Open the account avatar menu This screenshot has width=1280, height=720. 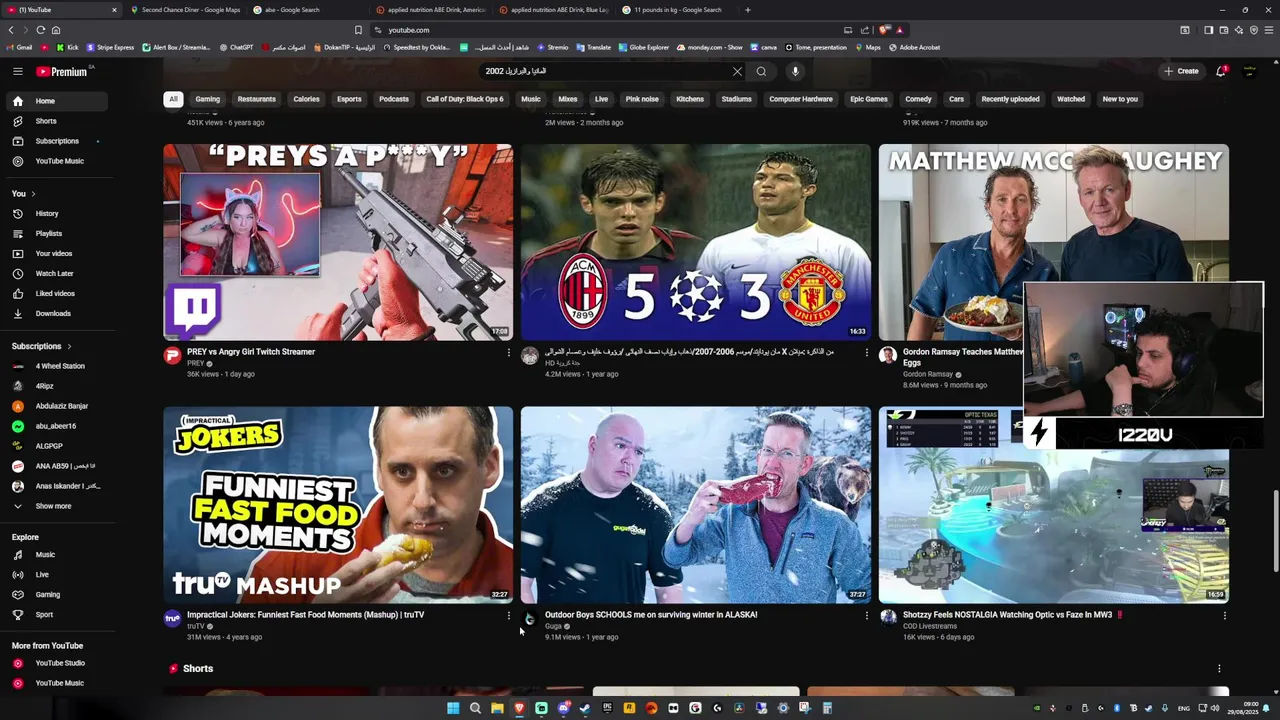(1249, 71)
